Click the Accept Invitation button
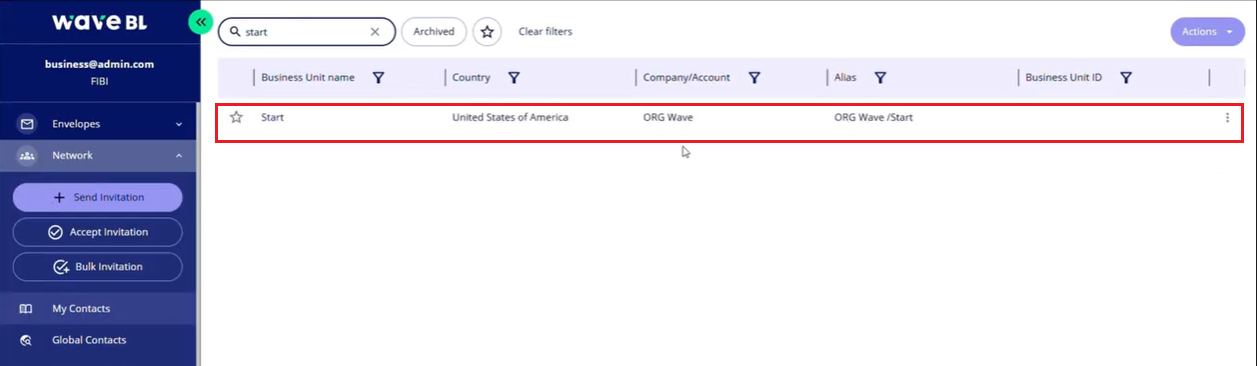This screenshot has width=1257, height=366. [x=98, y=232]
